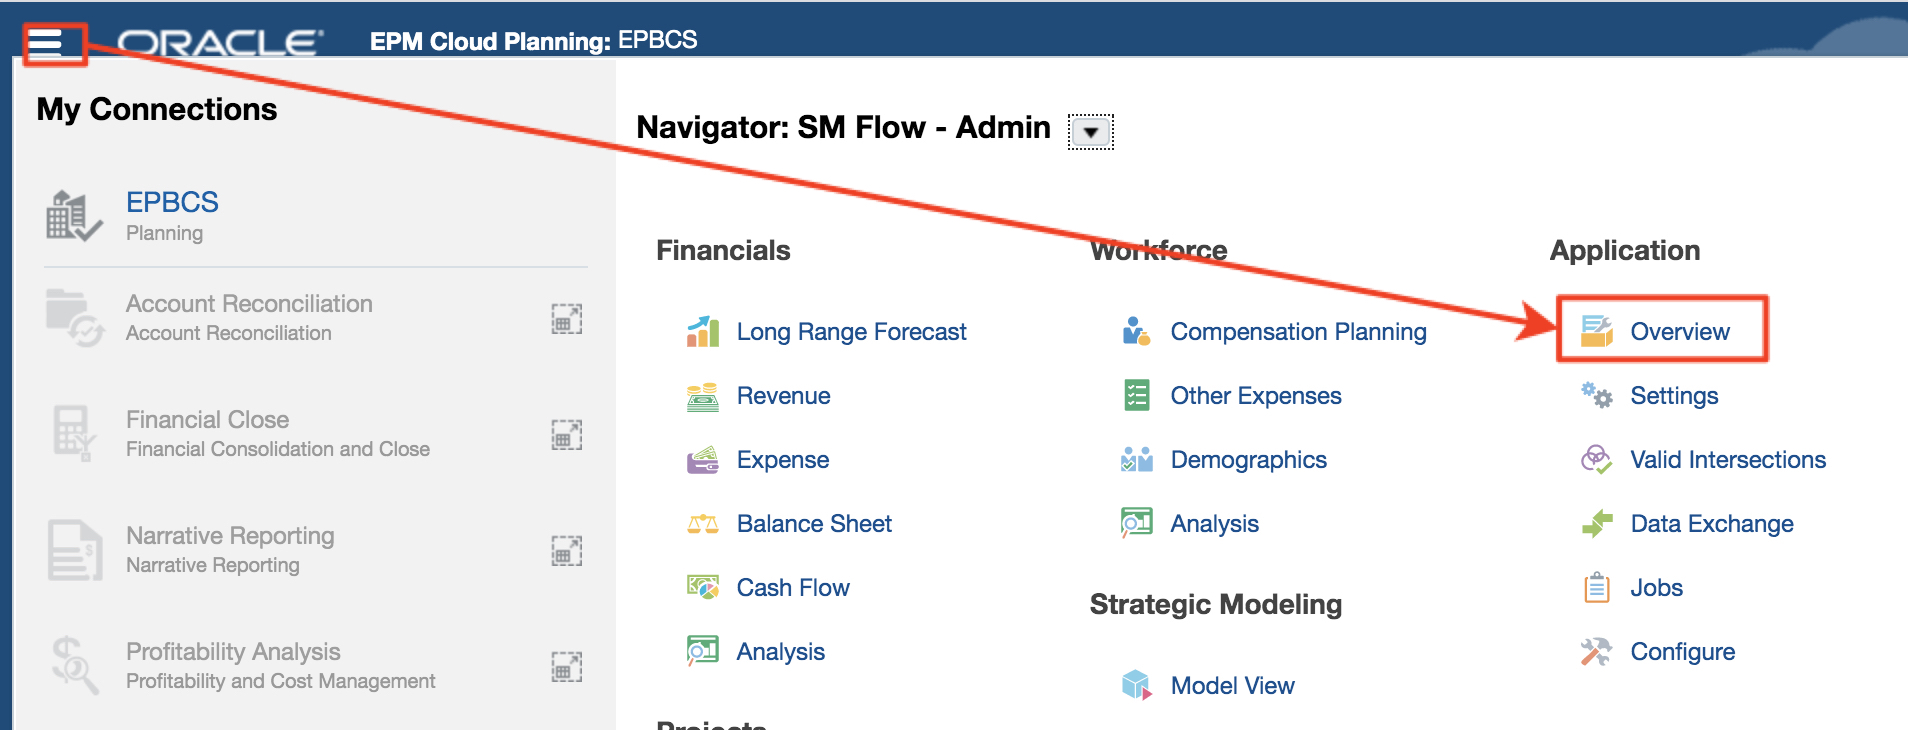The width and height of the screenshot is (1908, 730).
Task: Open the Application Overview link
Action: click(x=1679, y=332)
